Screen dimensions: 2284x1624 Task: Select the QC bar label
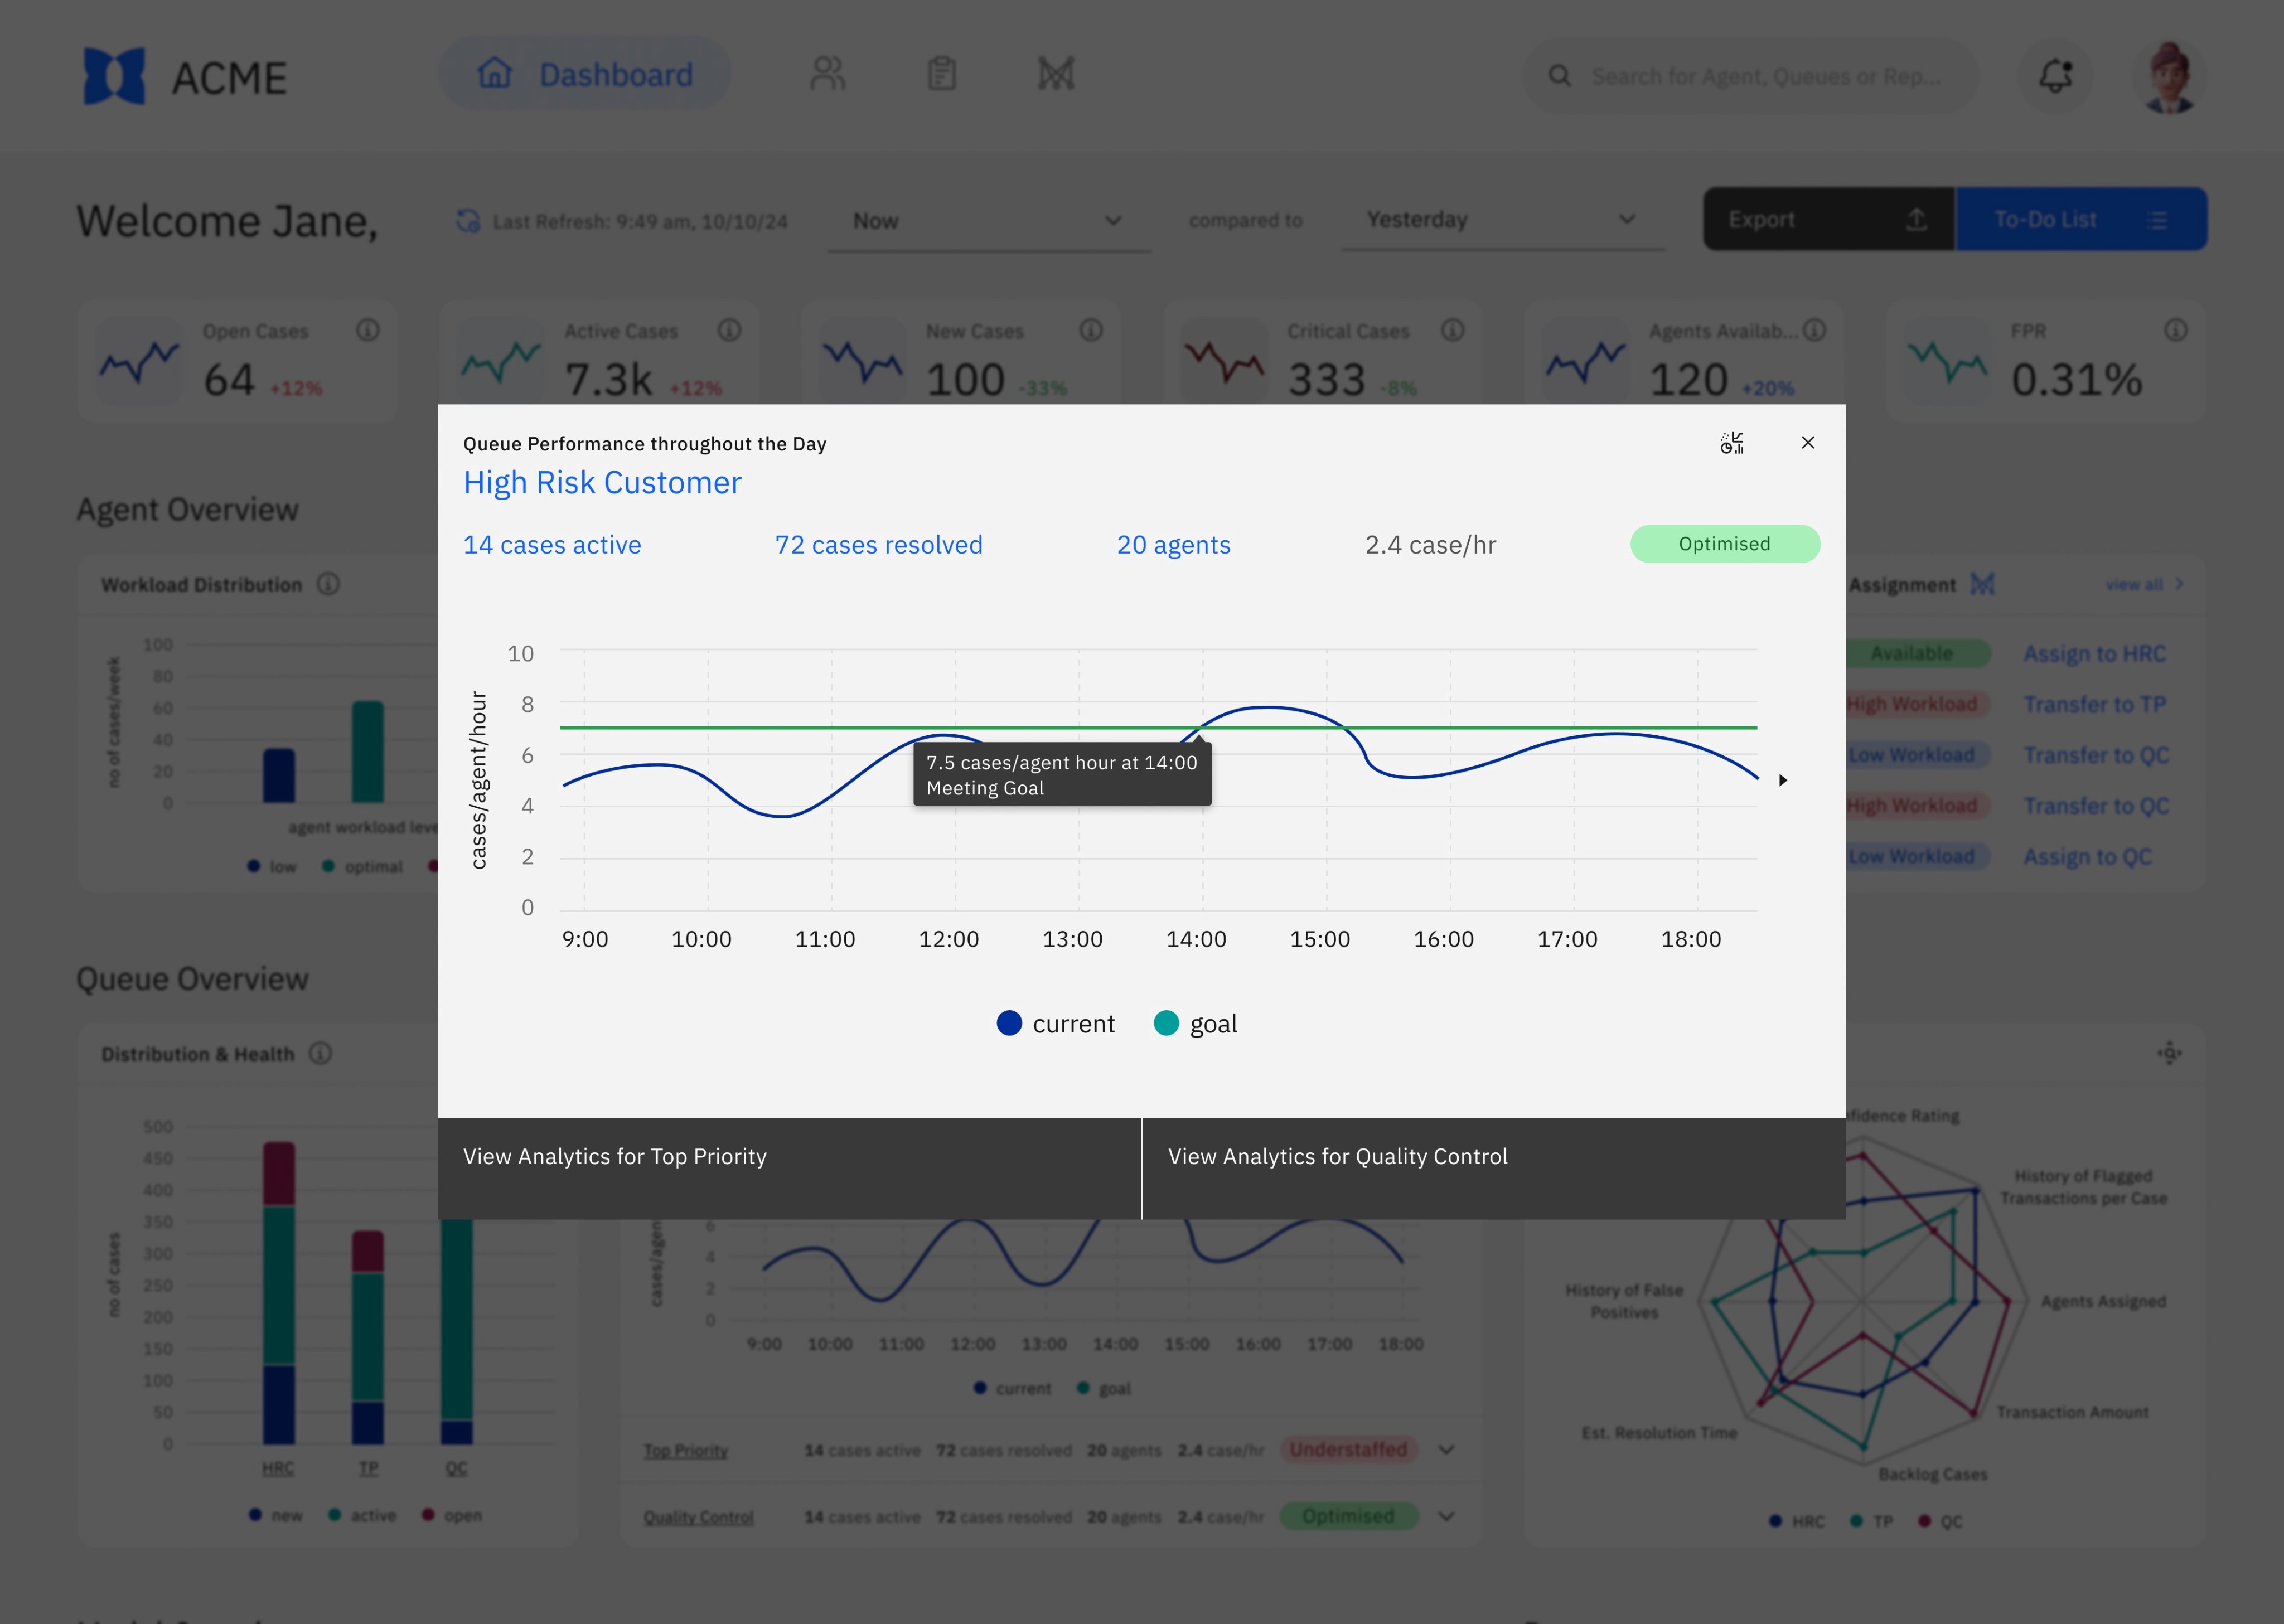point(456,1468)
